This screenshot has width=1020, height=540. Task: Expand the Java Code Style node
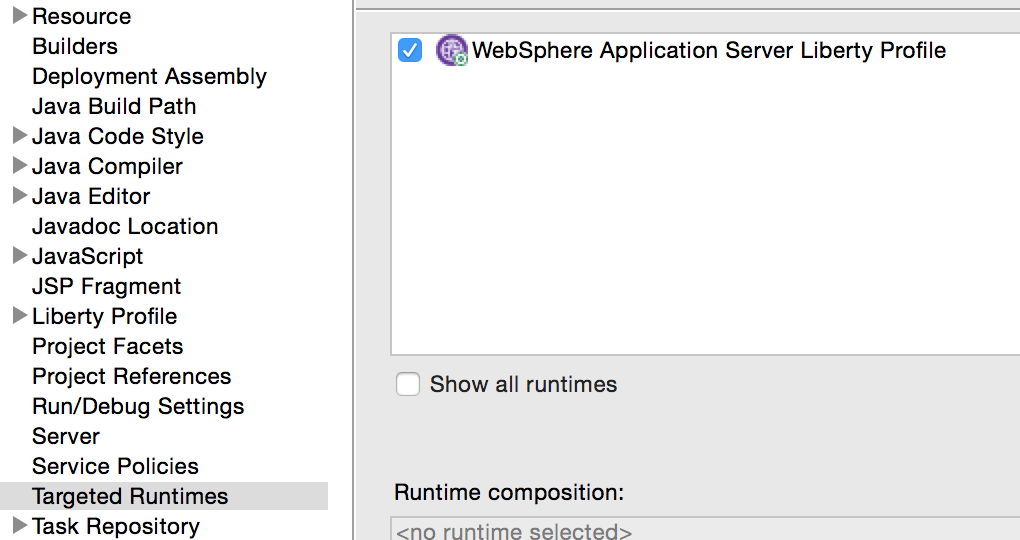pos(20,135)
